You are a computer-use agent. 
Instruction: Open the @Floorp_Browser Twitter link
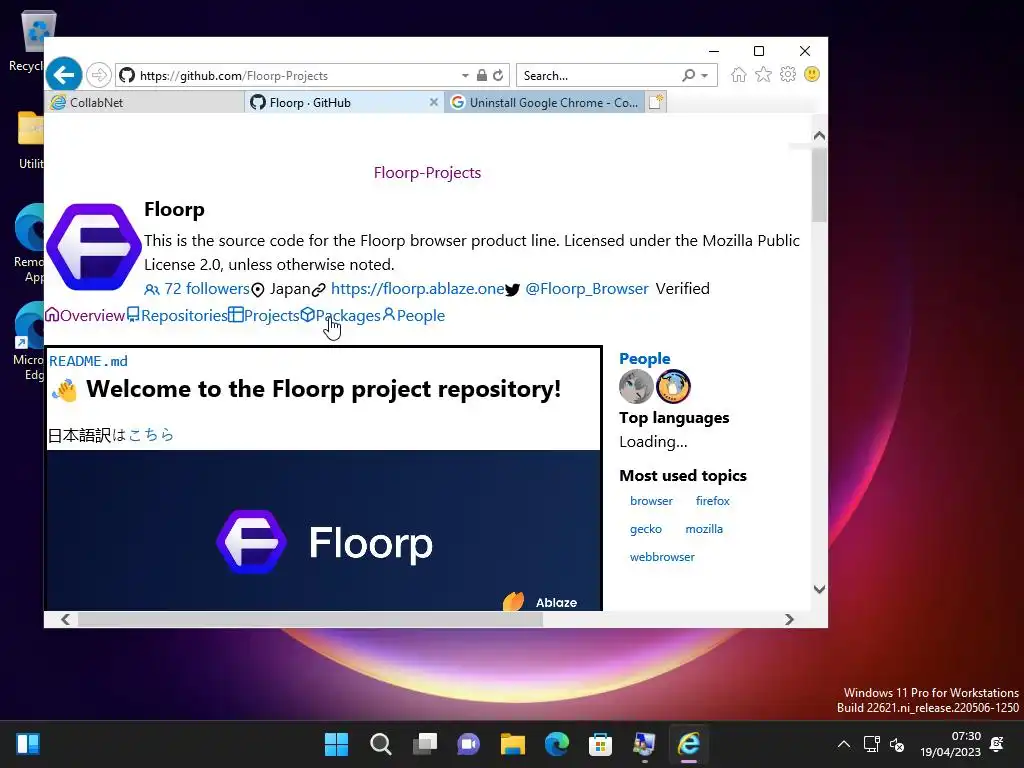[x=586, y=289]
